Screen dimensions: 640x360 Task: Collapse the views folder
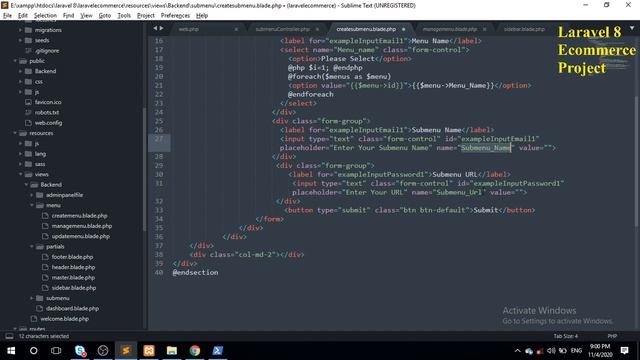(20, 174)
